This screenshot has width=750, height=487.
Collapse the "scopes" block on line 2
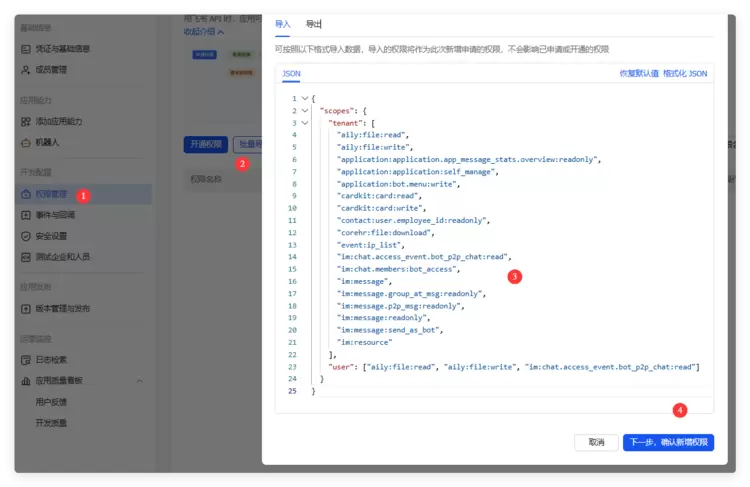click(x=304, y=111)
